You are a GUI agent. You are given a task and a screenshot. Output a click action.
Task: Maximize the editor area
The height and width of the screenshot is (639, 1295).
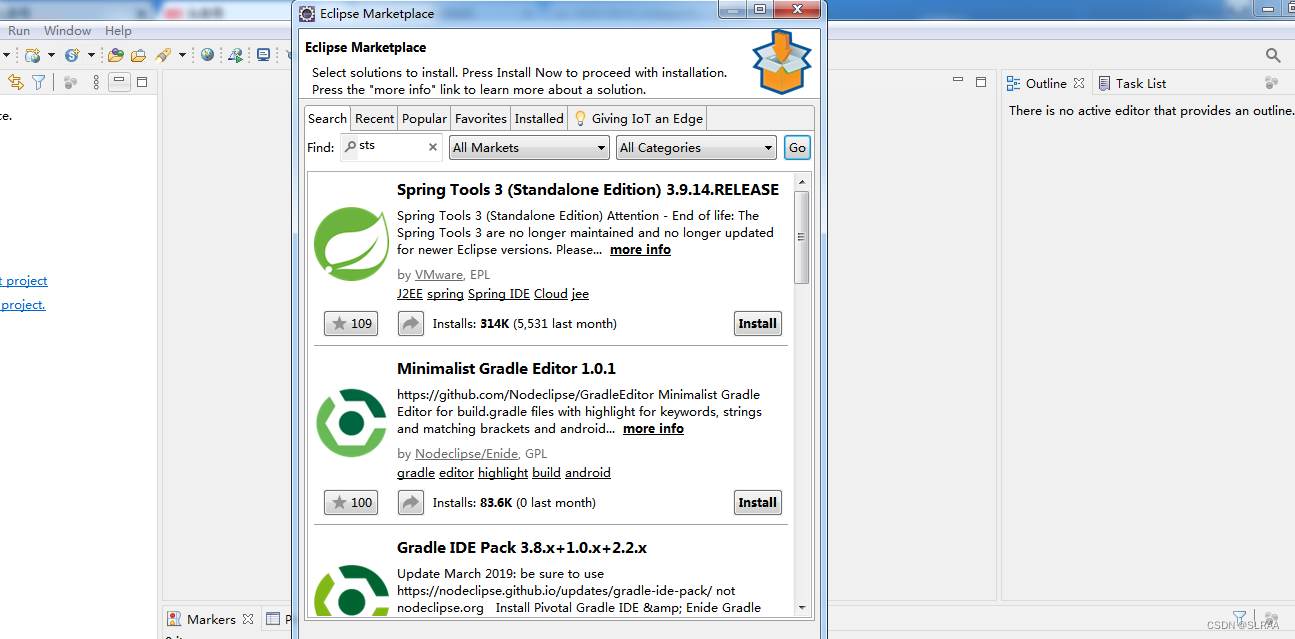(981, 82)
